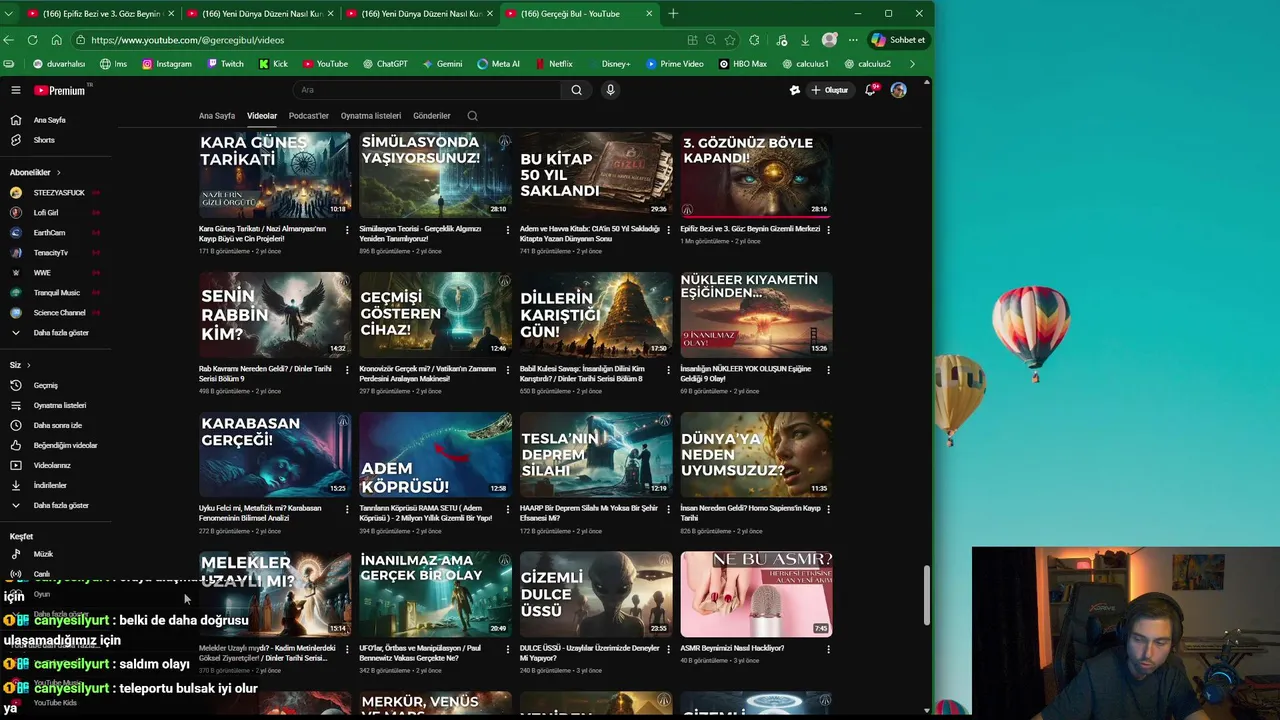The height and width of the screenshot is (720, 1280).
Task: Open Daha sonra izle list
Action: pyautogui.click(x=55, y=425)
